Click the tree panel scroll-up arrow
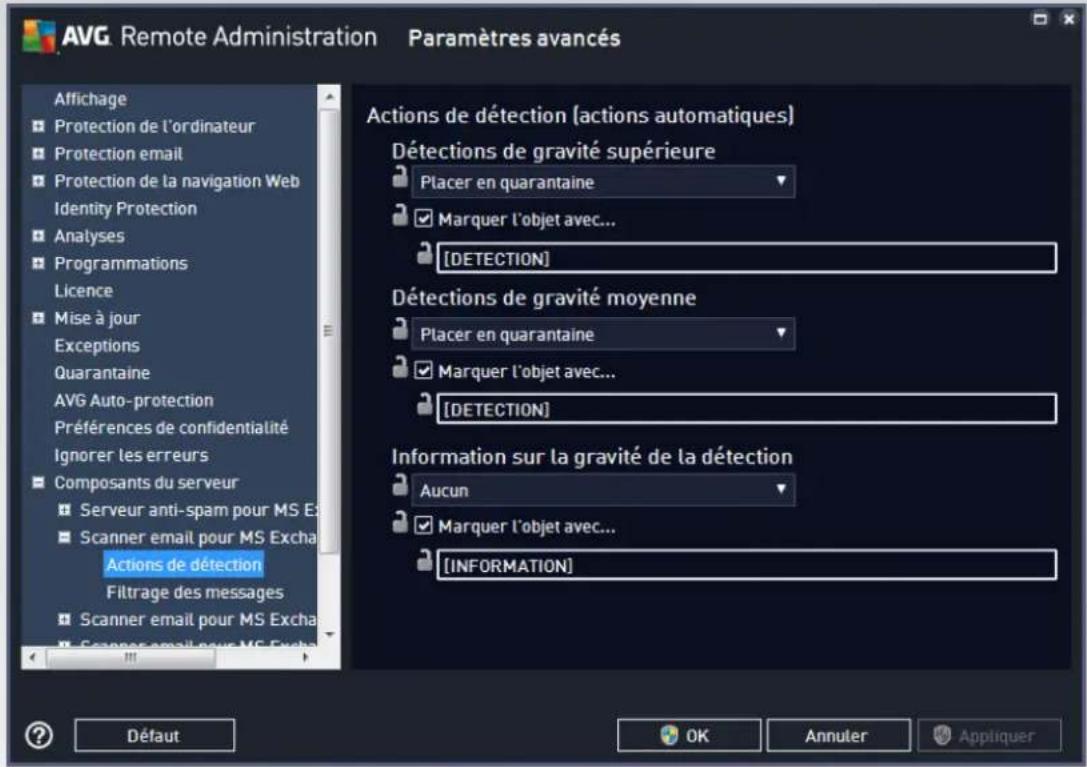This screenshot has height=767, width=1087. click(x=329, y=96)
